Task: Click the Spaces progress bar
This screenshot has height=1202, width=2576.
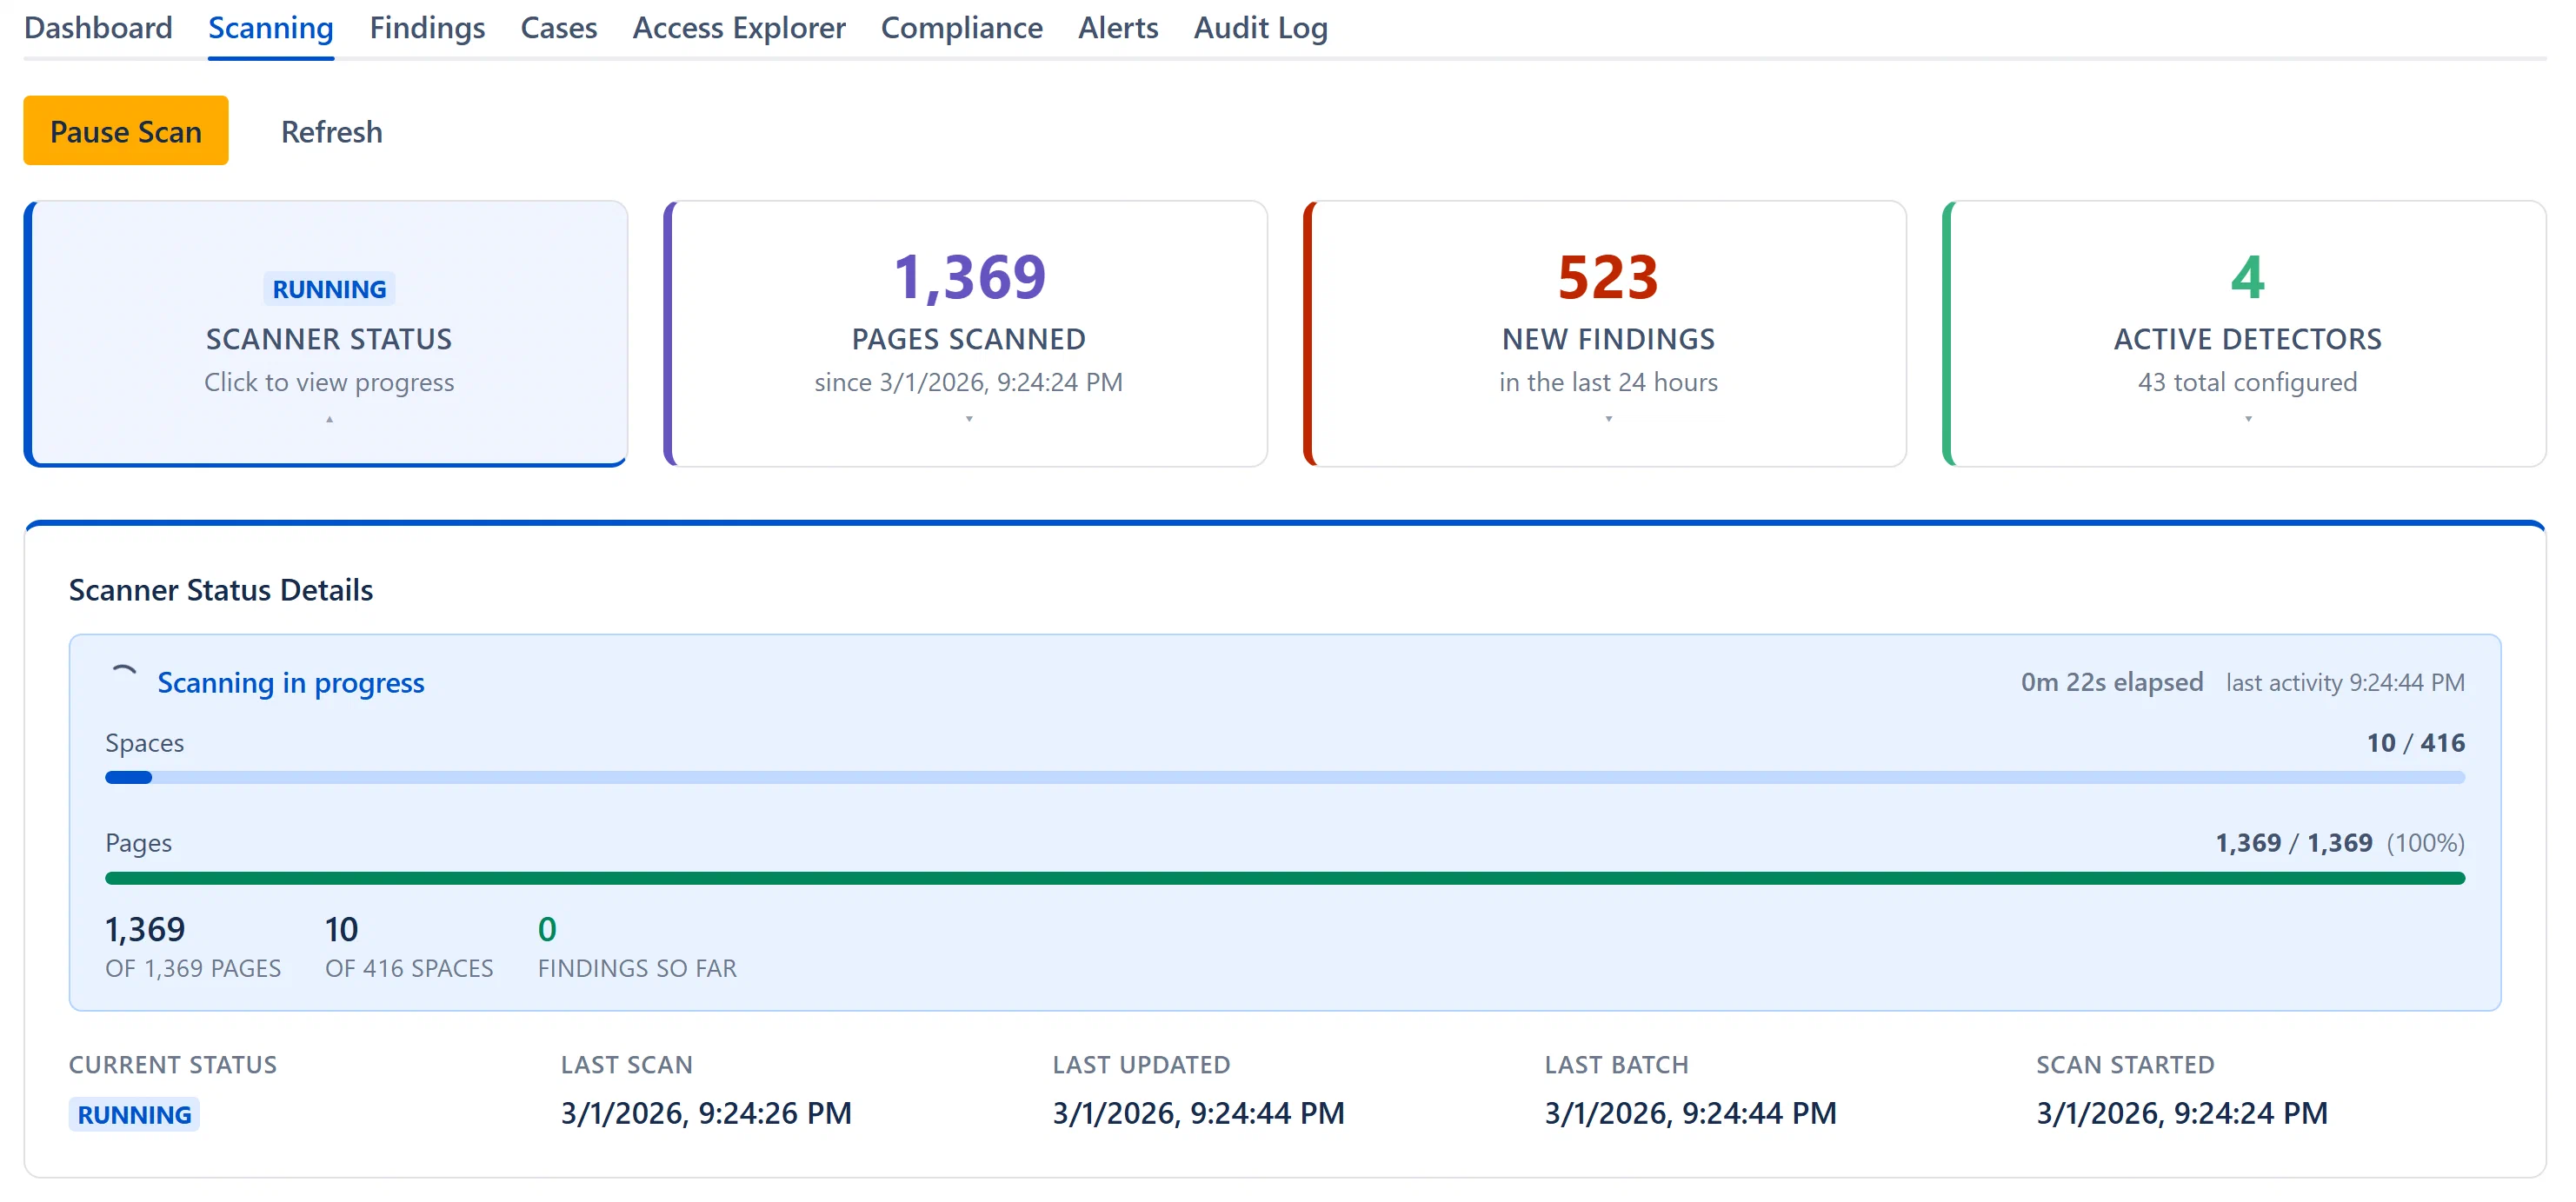Action: (1284, 777)
